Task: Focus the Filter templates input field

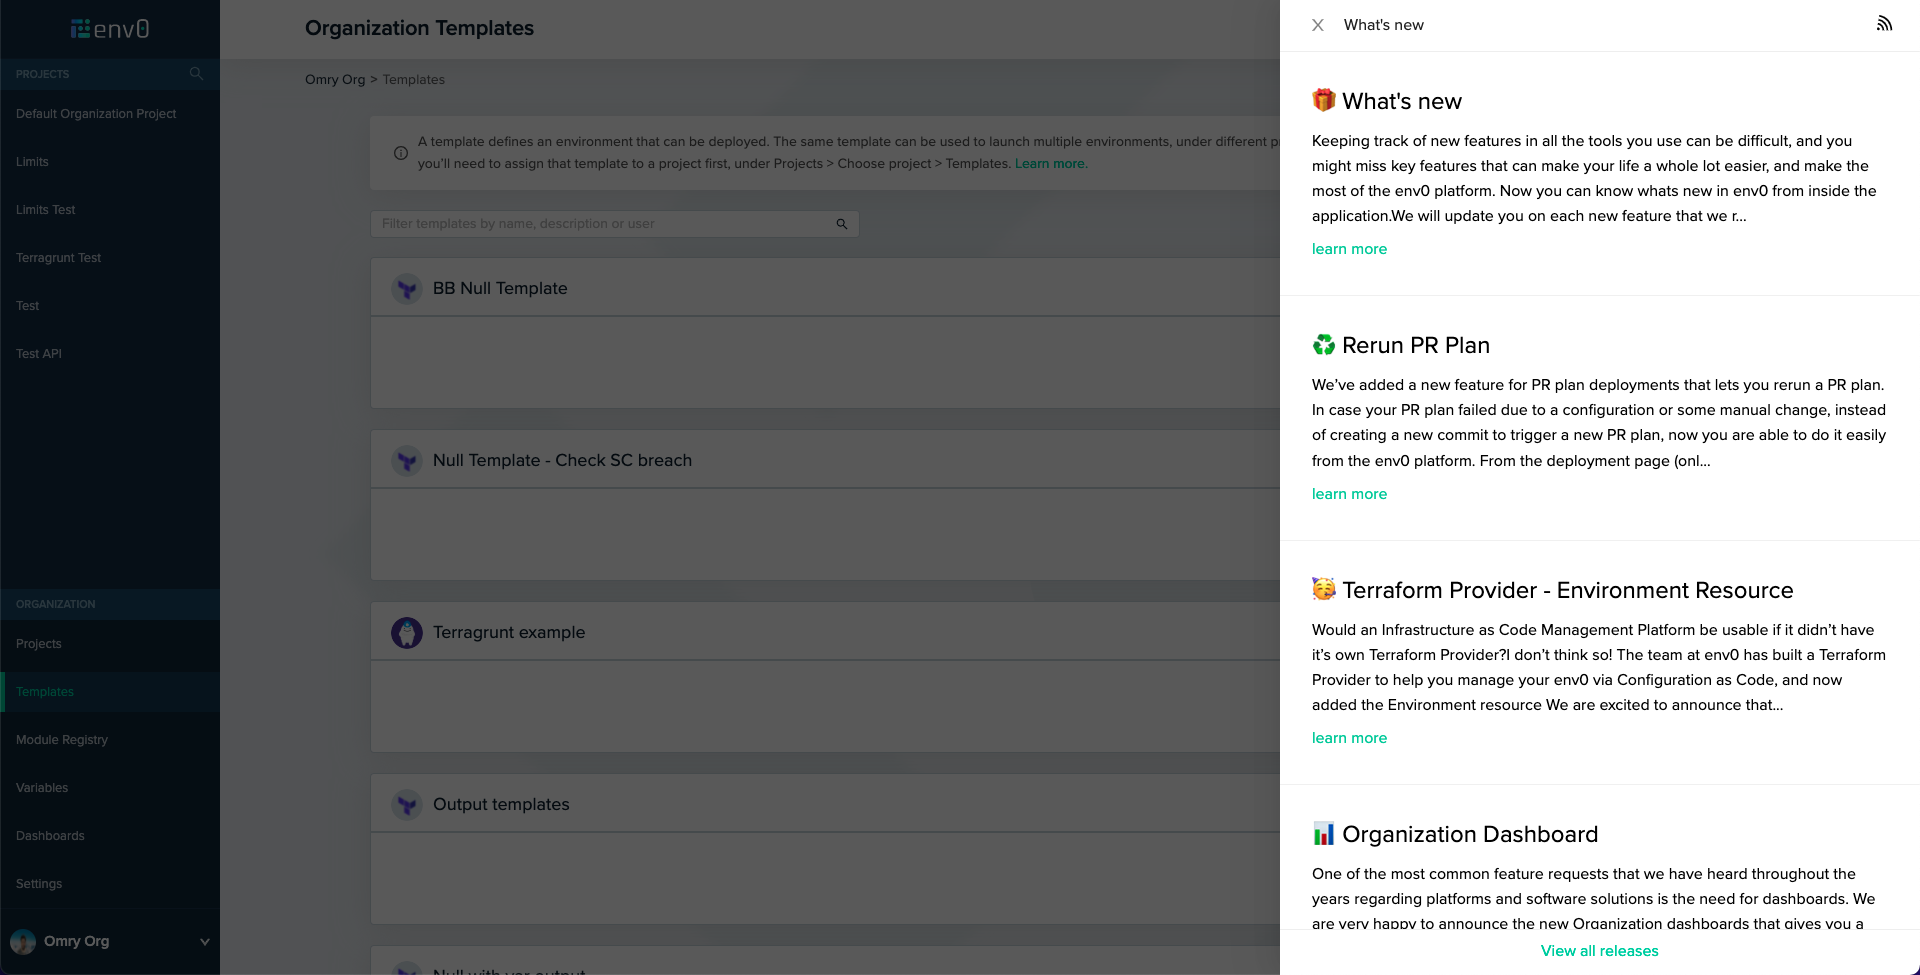Action: point(615,224)
